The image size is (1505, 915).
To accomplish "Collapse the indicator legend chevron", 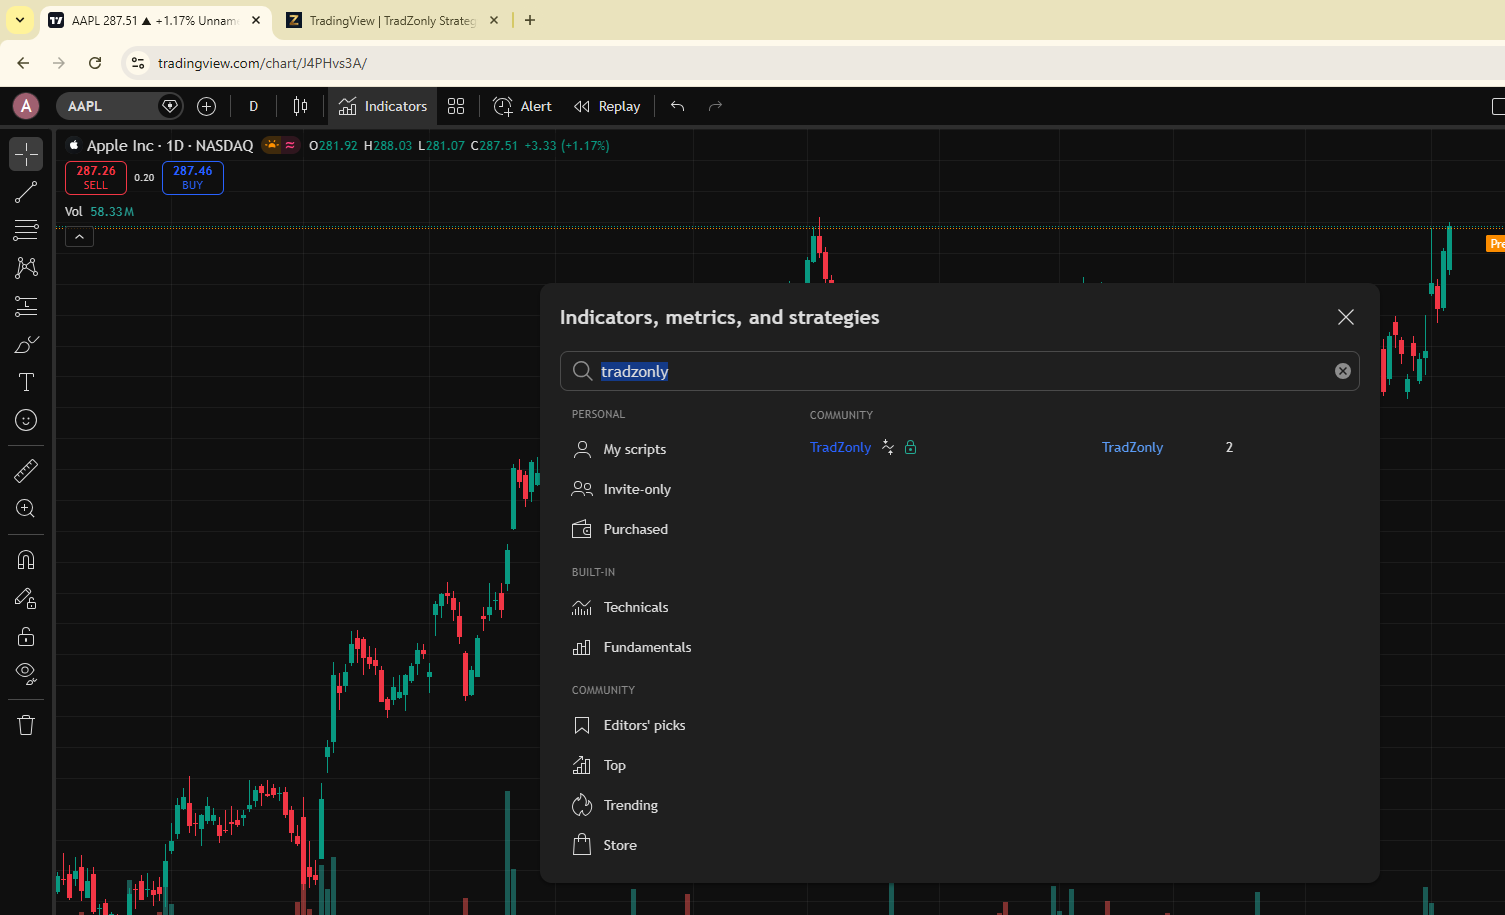I will pos(79,237).
